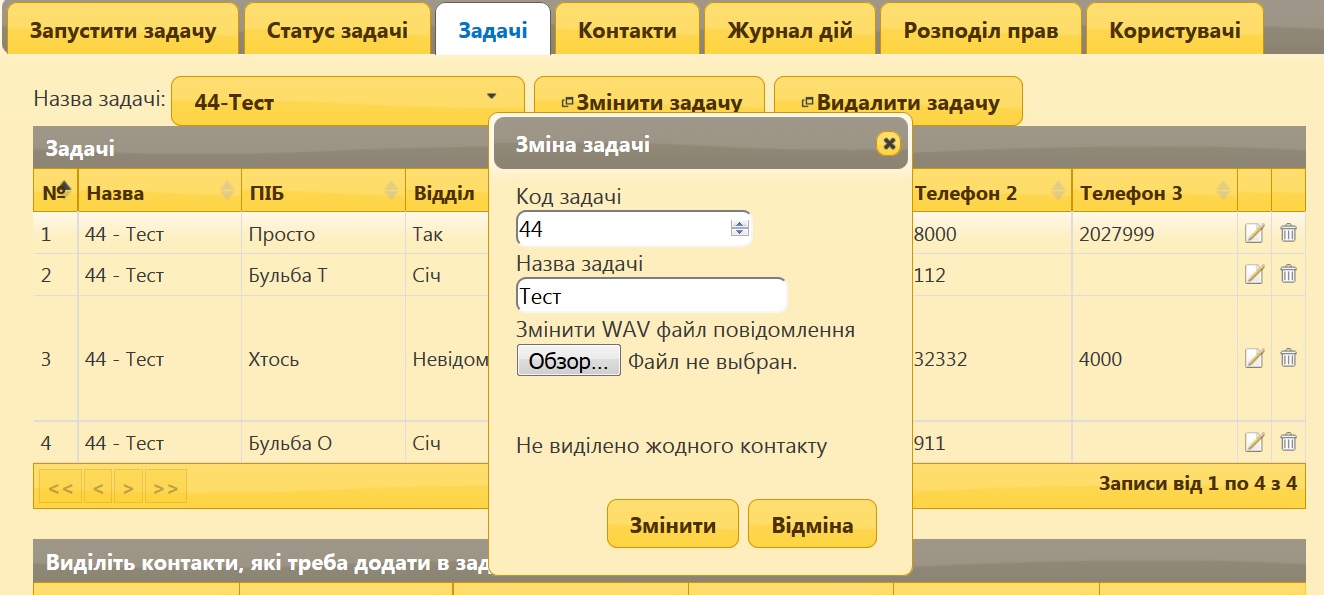Screen dimensions: 1324x595
Task: Adjust the Код задачі spinner arrows
Action: pos(740,229)
